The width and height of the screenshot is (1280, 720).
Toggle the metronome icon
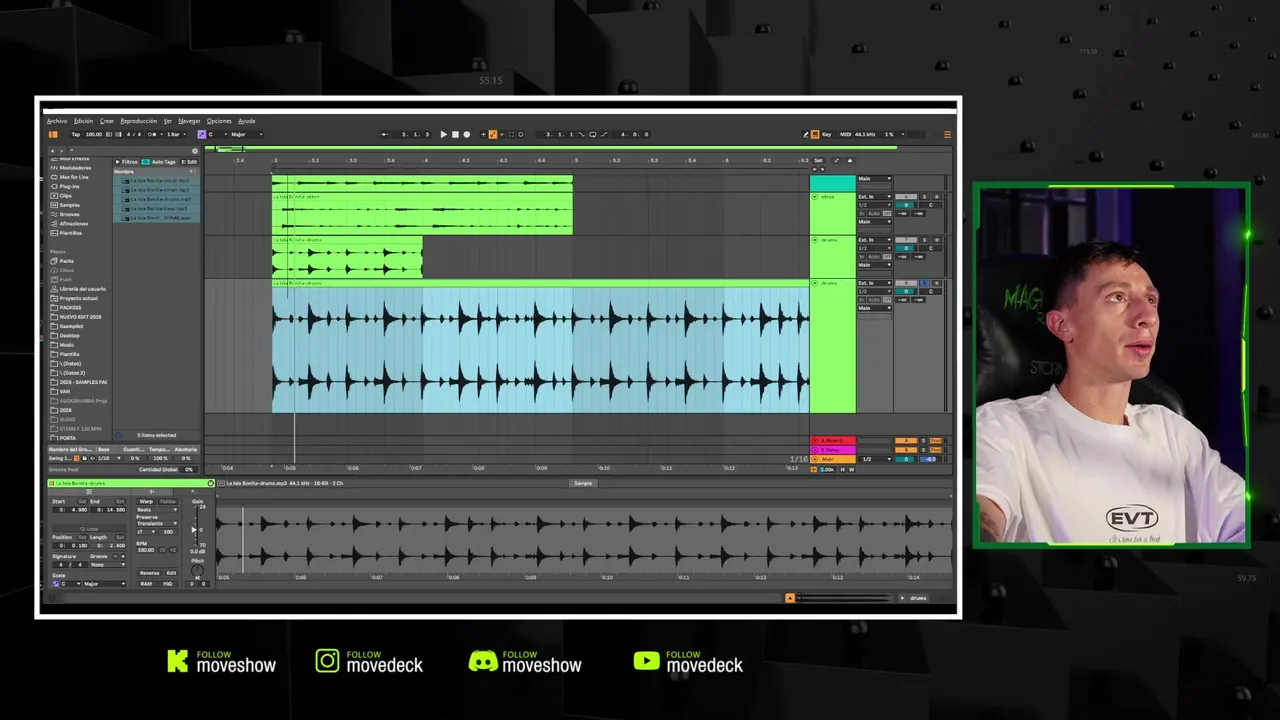click(x=152, y=134)
